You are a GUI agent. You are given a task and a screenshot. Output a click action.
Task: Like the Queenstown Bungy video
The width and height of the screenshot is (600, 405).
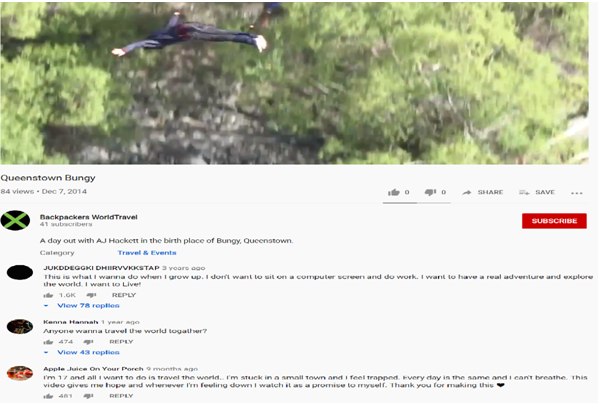[x=393, y=192]
